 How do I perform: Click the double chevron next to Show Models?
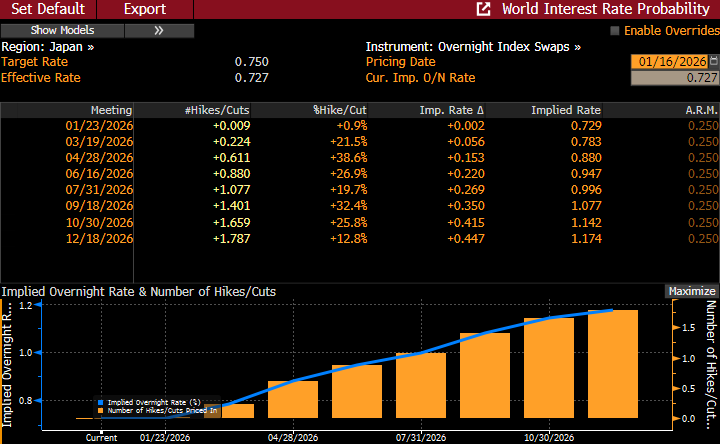(x=158, y=30)
